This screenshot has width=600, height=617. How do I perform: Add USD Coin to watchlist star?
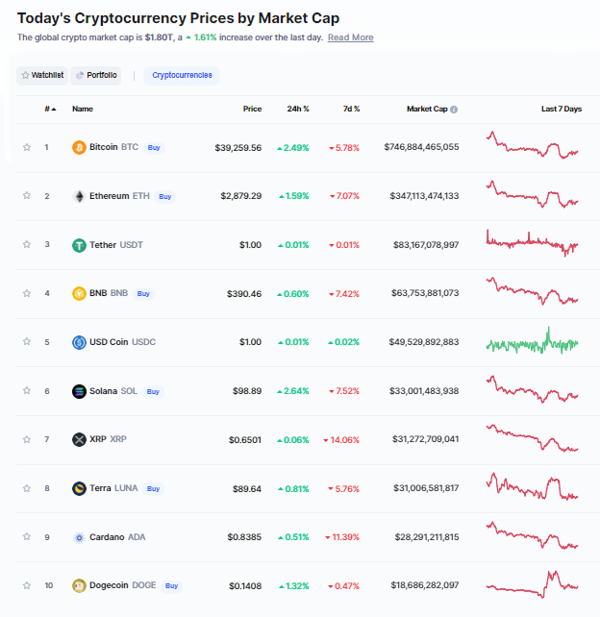(x=27, y=342)
